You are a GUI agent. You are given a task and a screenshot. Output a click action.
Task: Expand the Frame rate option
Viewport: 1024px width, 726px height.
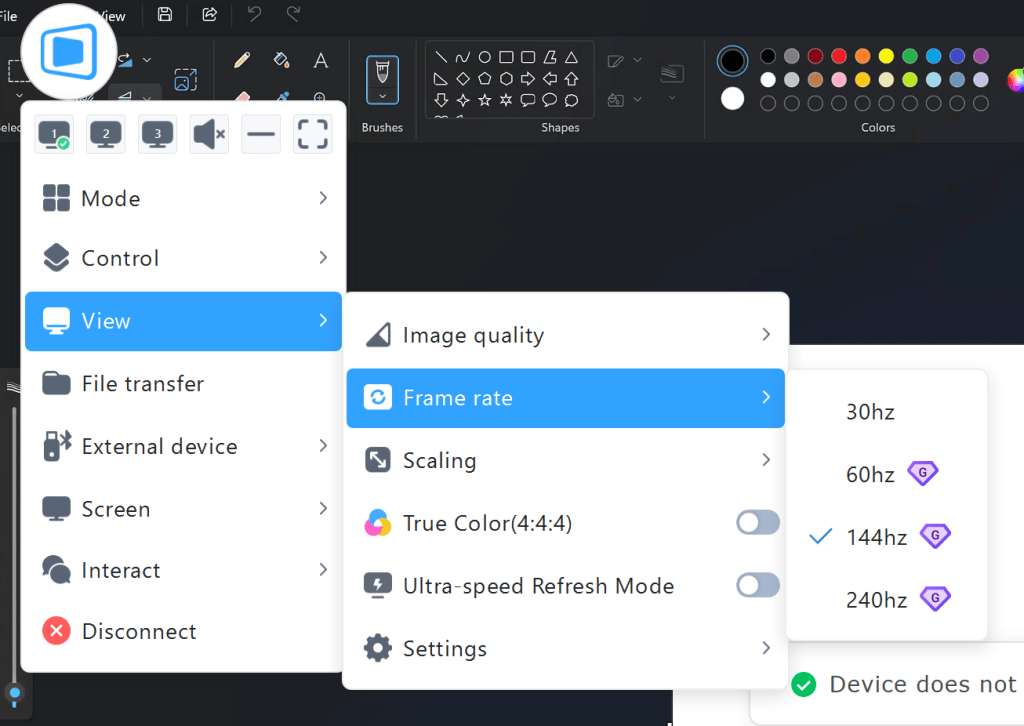coord(566,398)
